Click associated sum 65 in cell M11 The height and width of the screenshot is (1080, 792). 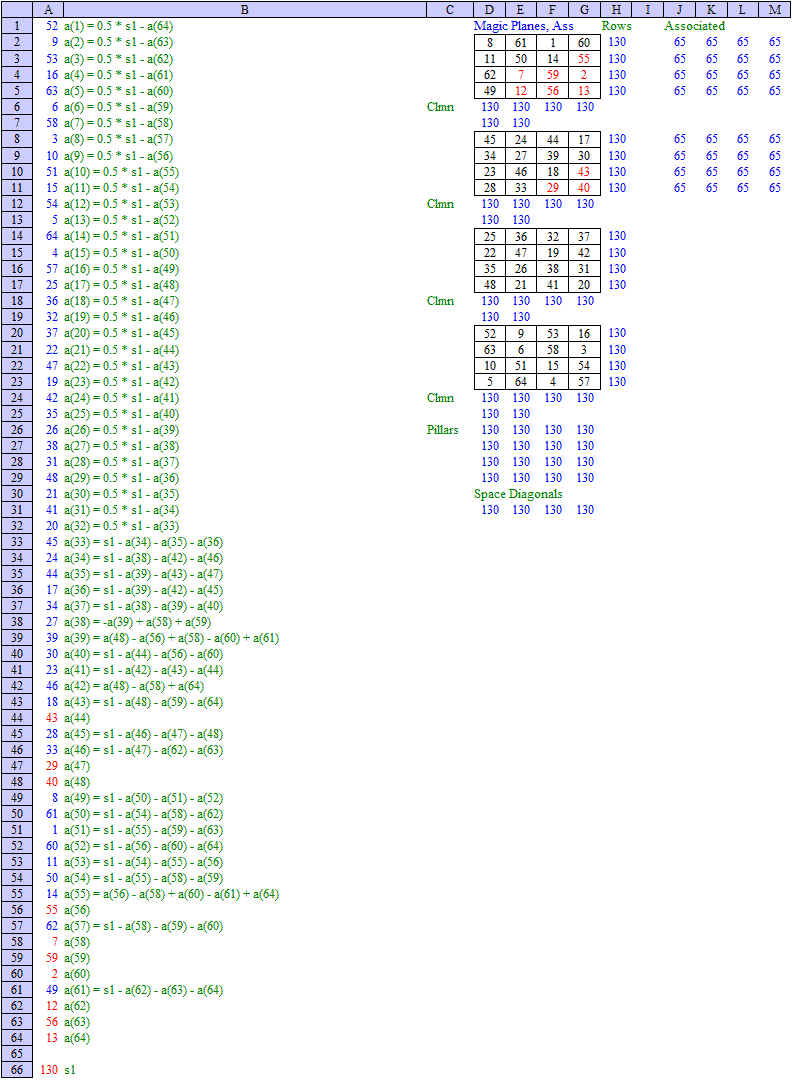[775, 188]
